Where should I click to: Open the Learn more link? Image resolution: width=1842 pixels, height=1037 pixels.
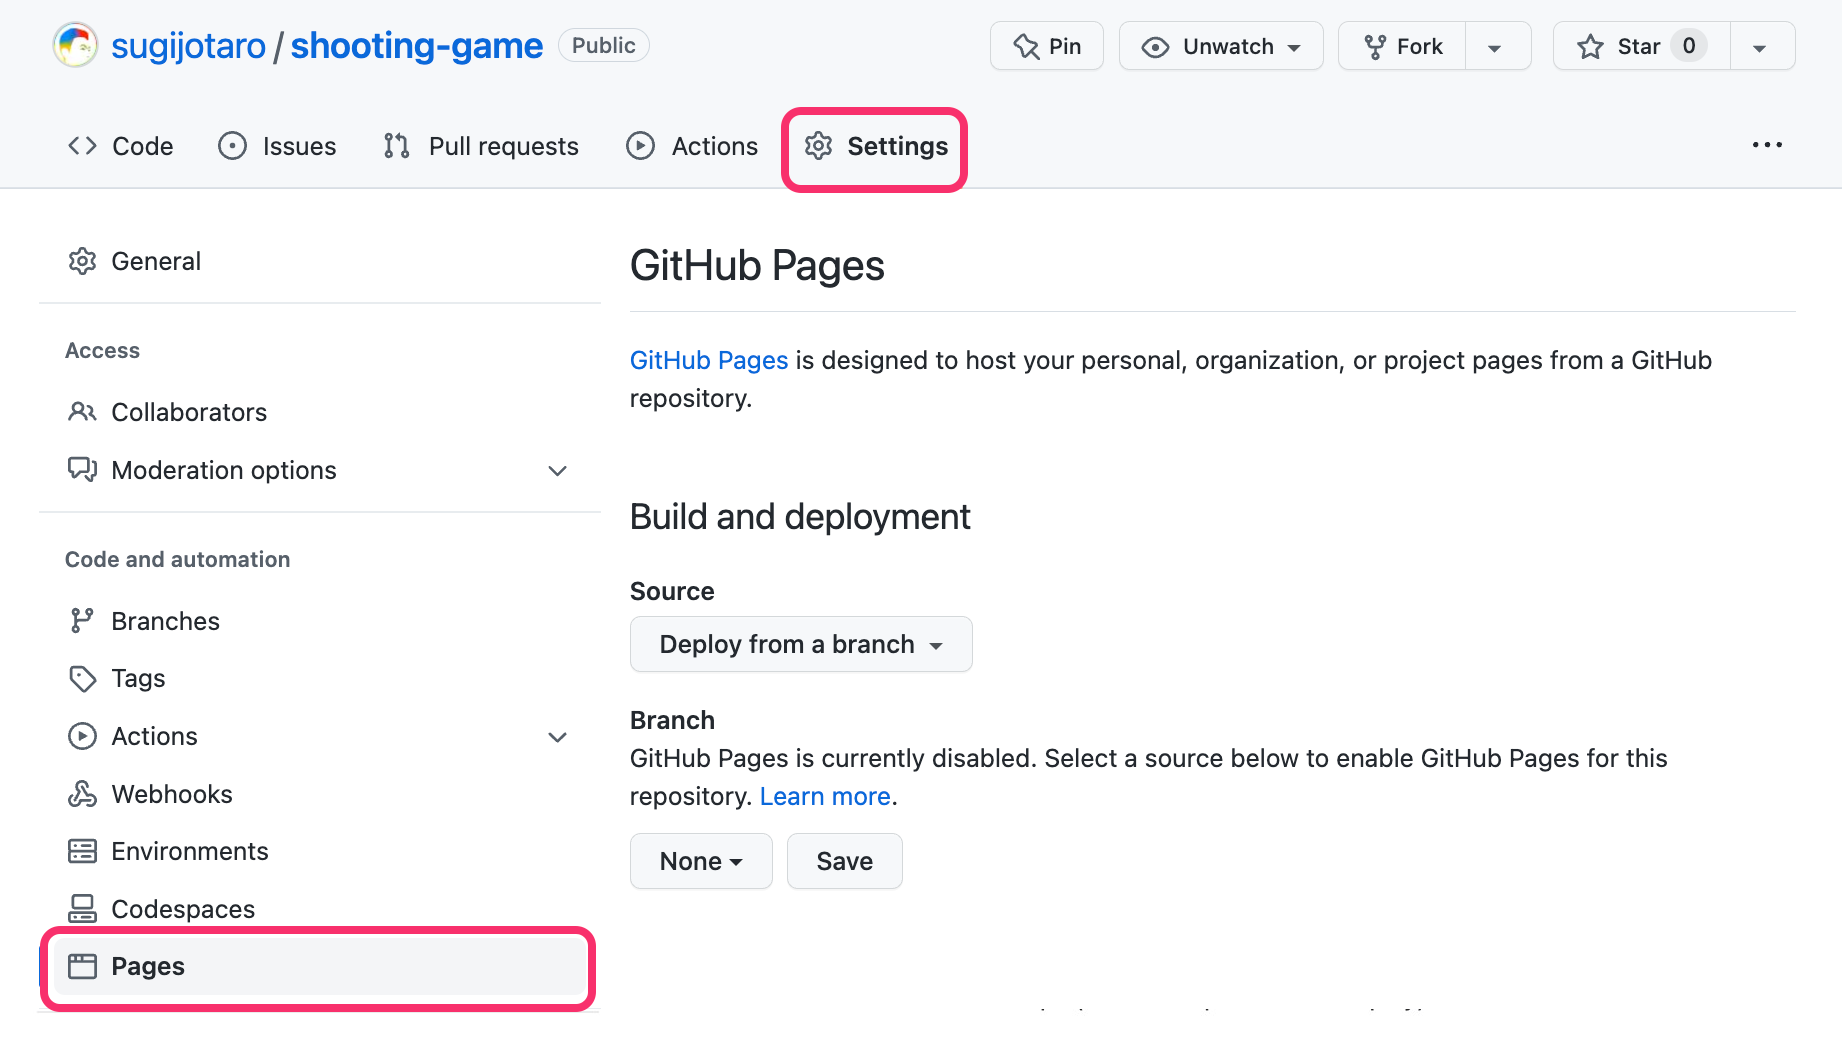825,796
